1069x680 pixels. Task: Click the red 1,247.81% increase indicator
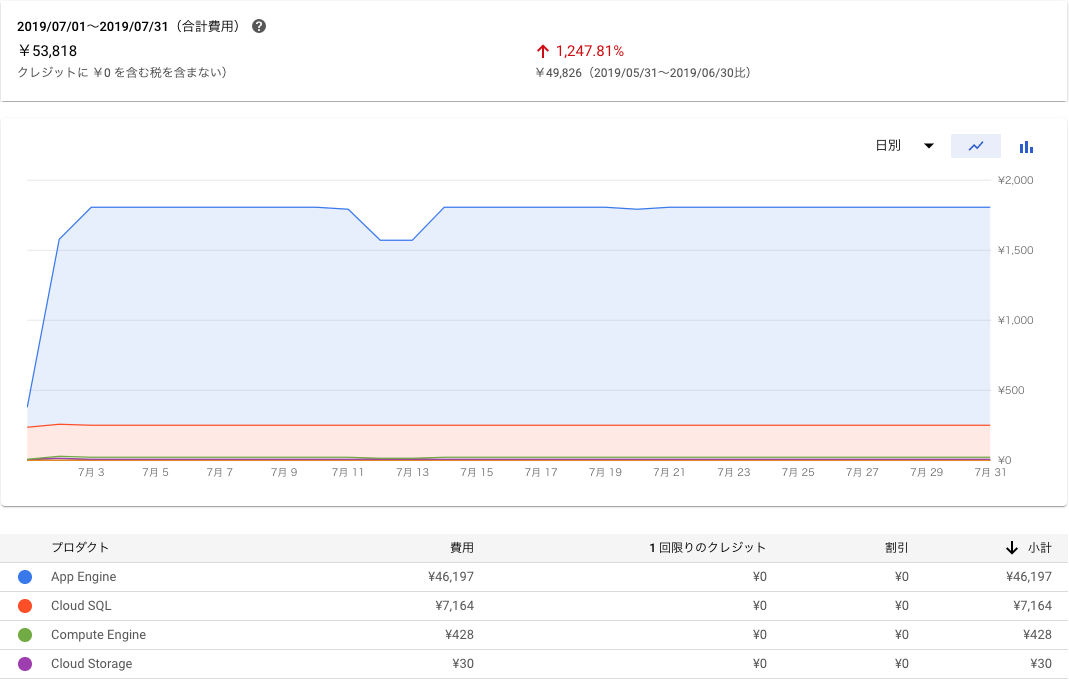click(581, 50)
